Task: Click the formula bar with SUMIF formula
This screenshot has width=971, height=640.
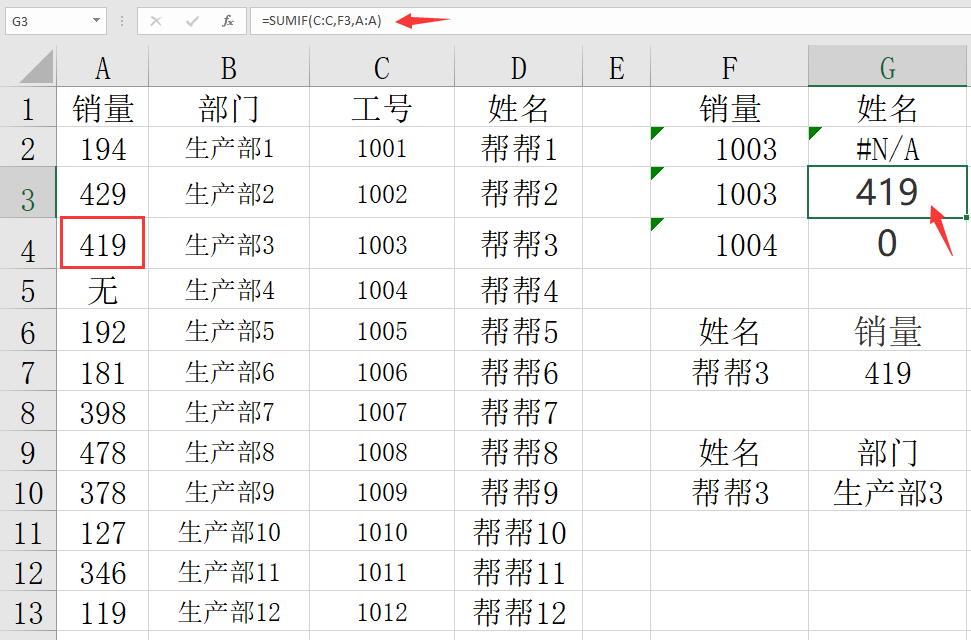Action: tap(610, 21)
